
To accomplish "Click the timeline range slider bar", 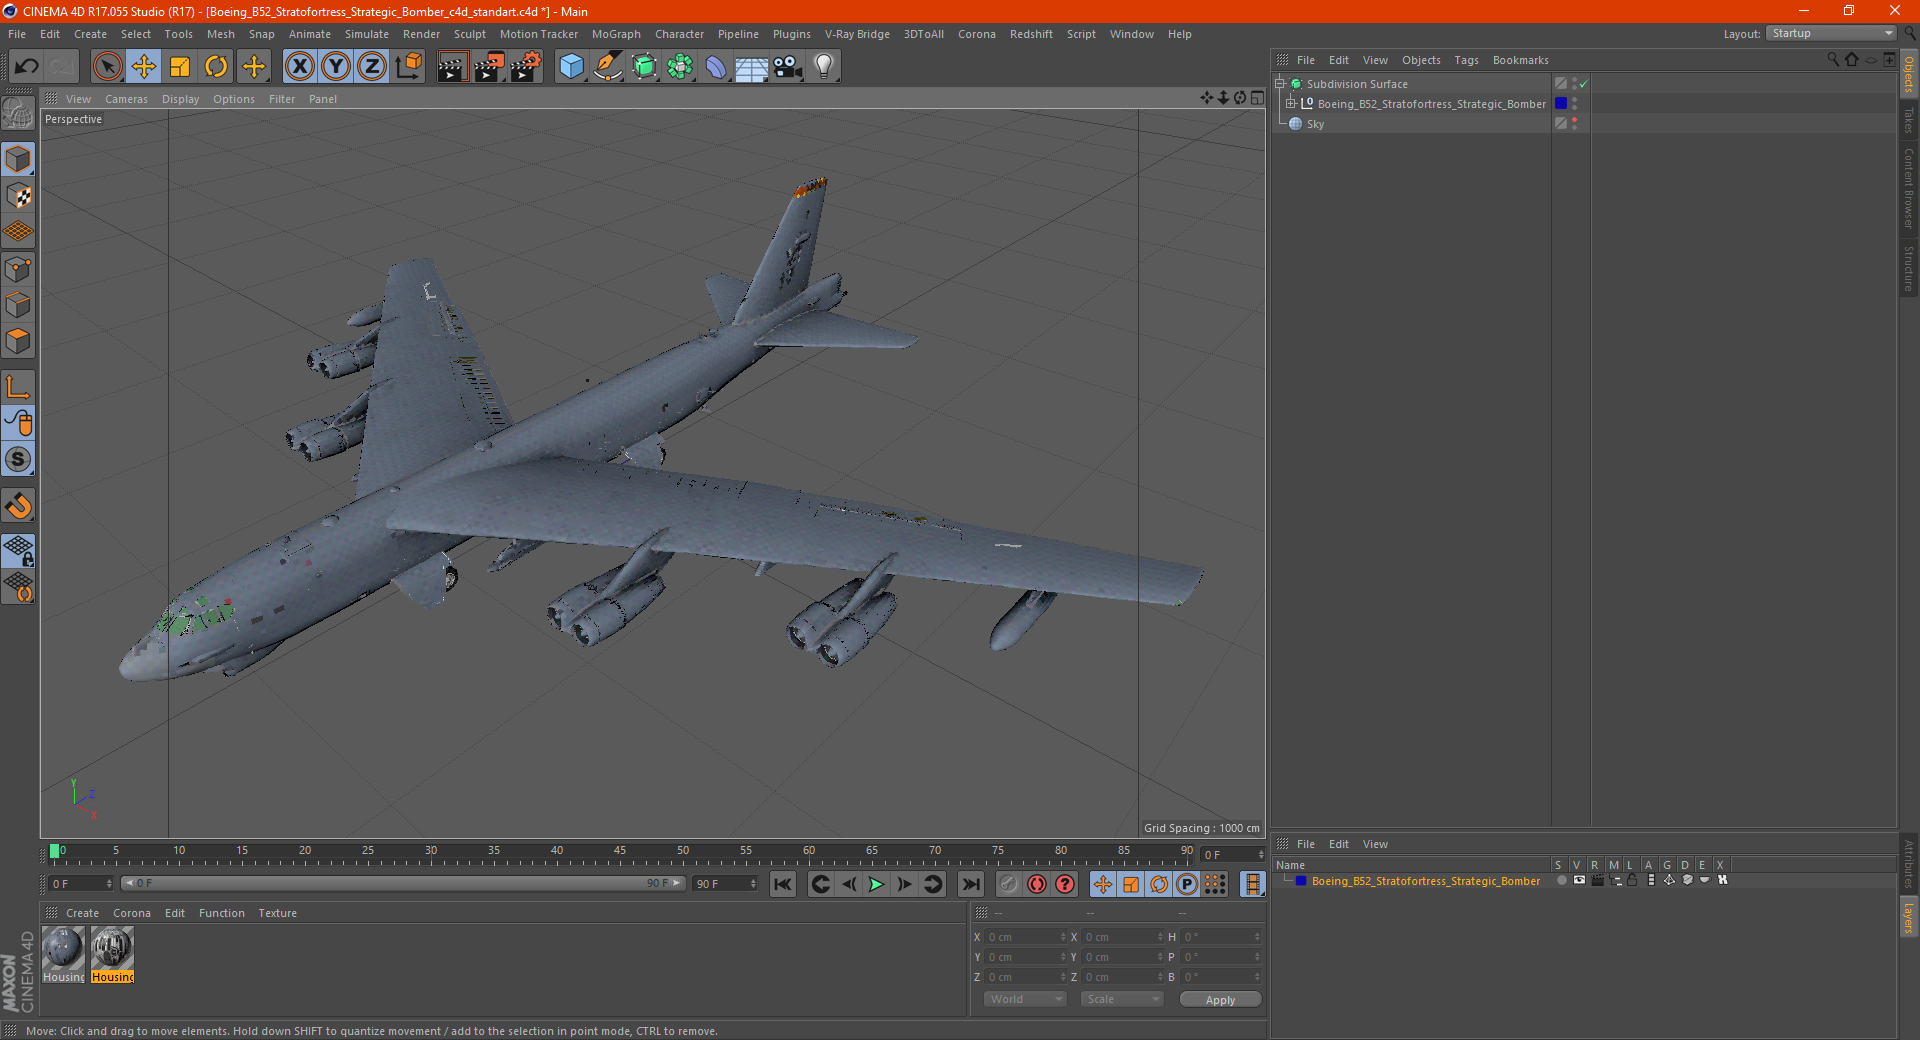I will [x=402, y=883].
